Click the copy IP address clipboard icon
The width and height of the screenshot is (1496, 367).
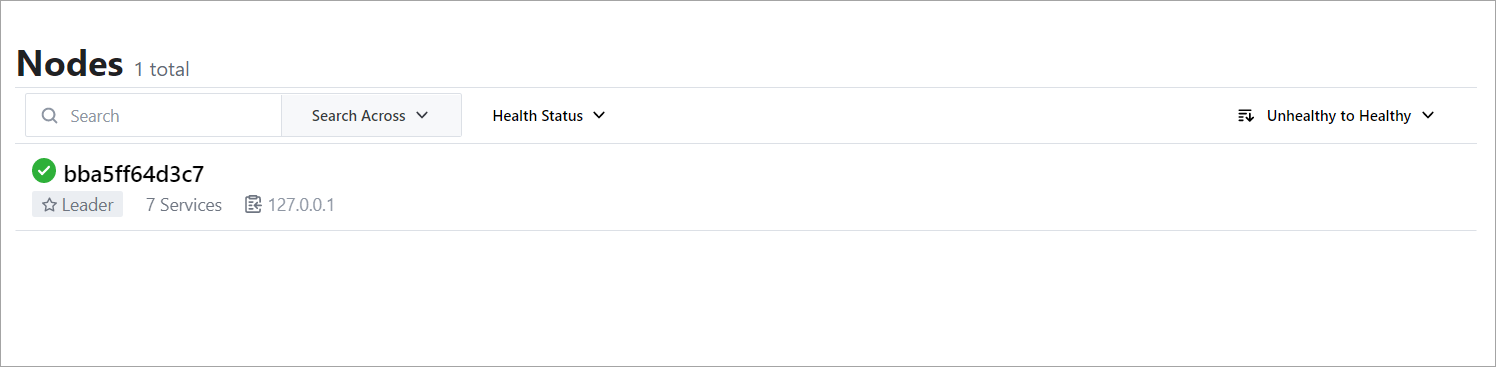253,205
